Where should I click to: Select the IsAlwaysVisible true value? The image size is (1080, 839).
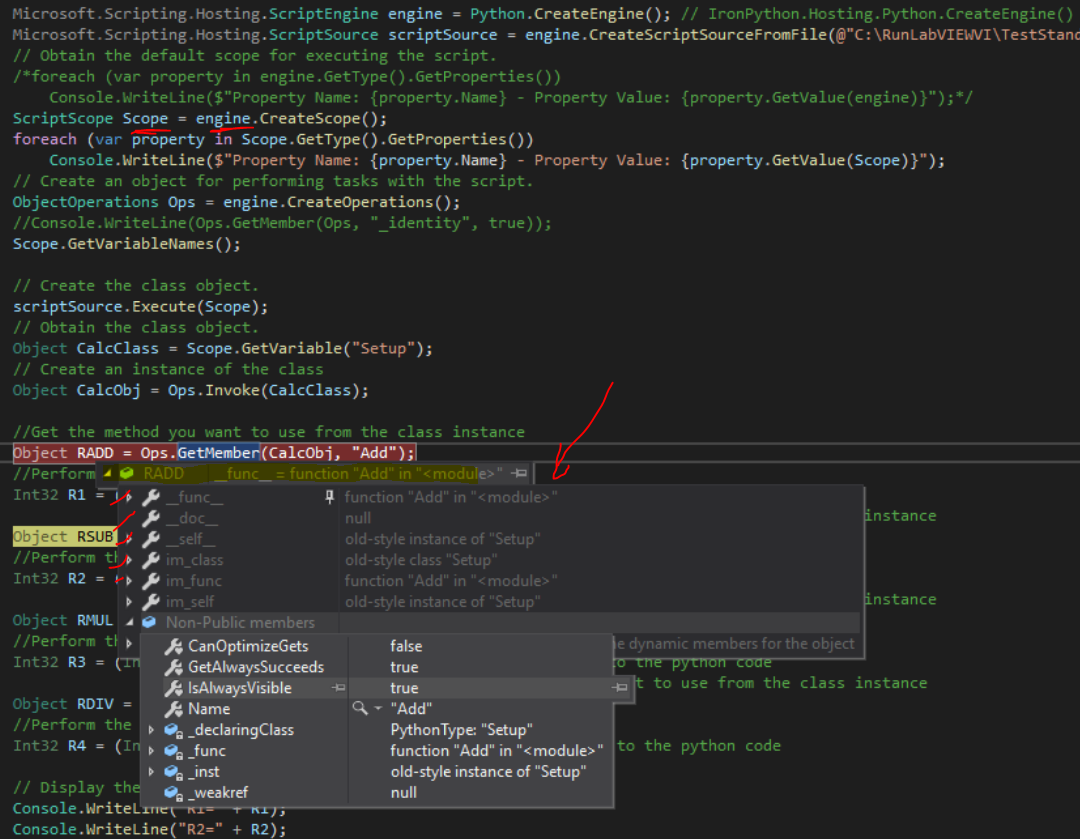tap(404, 688)
